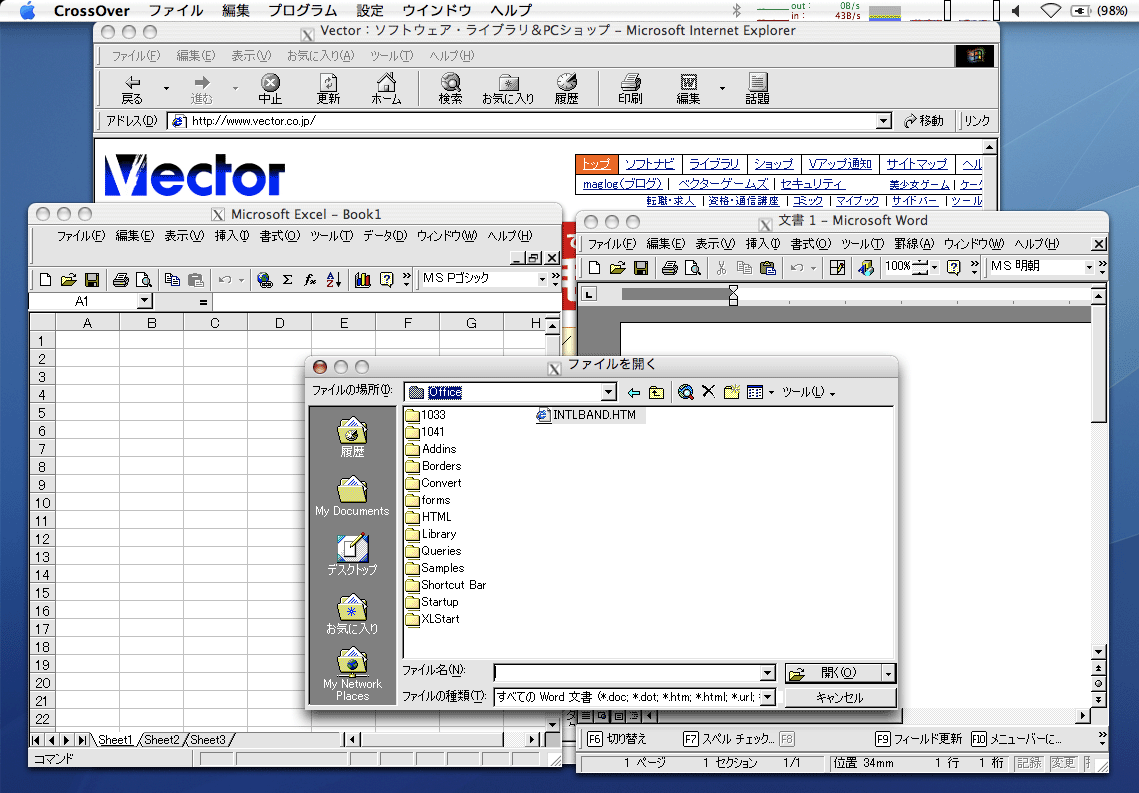Click Excel AutoSum icon

(288, 280)
